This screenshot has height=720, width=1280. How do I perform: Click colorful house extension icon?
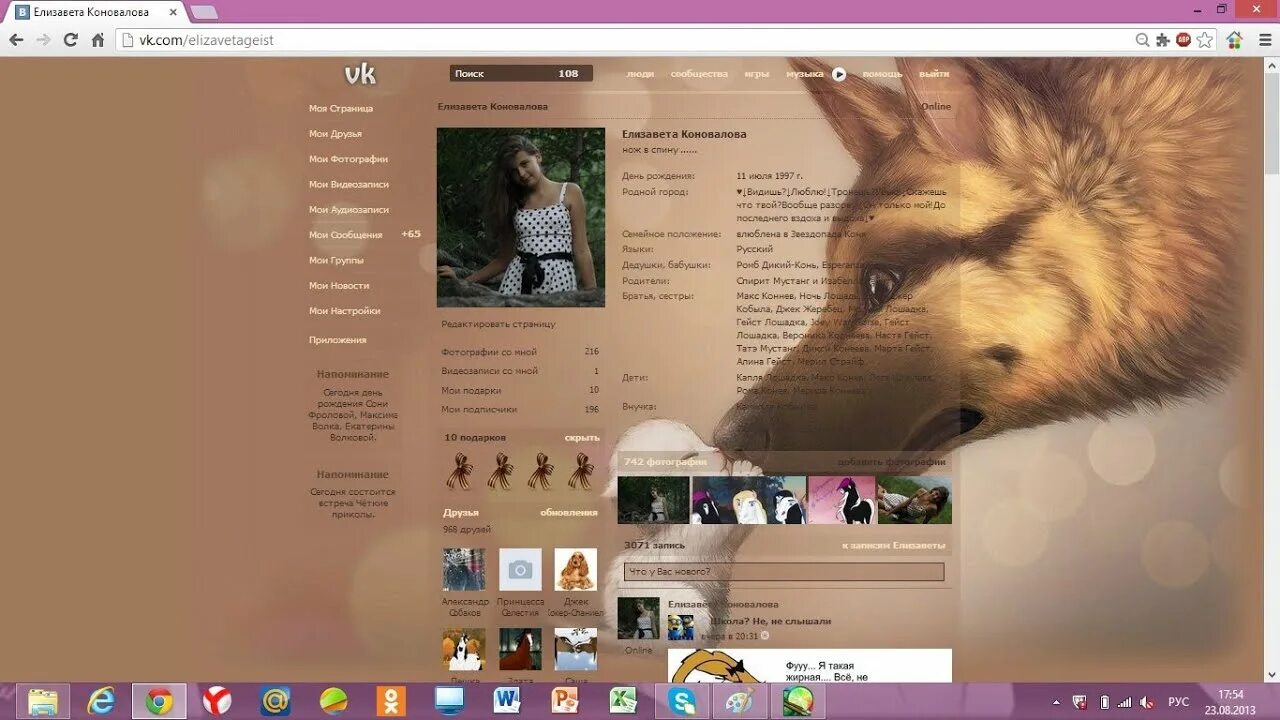(1235, 40)
